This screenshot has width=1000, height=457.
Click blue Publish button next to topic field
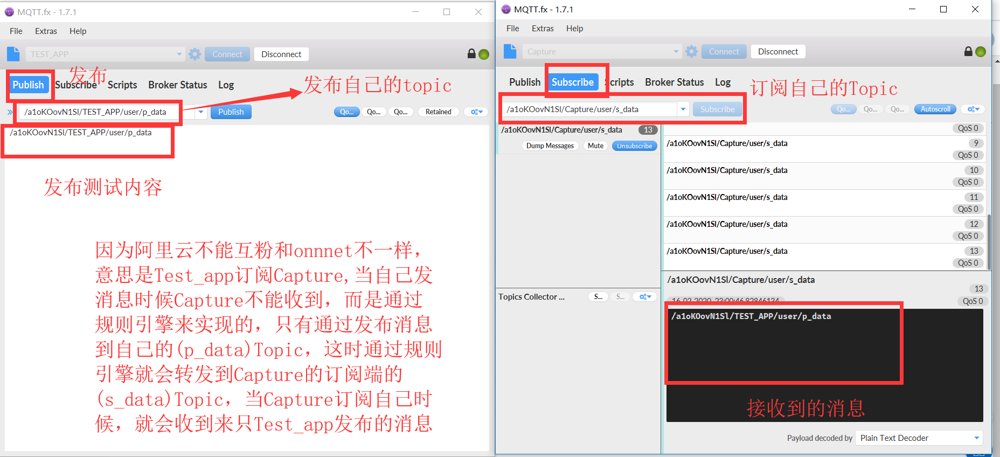coord(231,112)
